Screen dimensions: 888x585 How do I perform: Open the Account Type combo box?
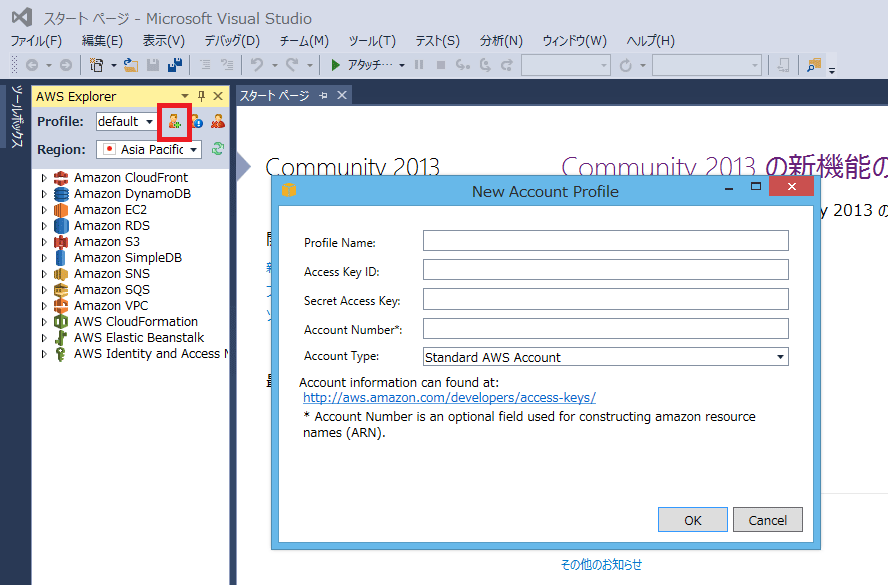tap(605, 357)
